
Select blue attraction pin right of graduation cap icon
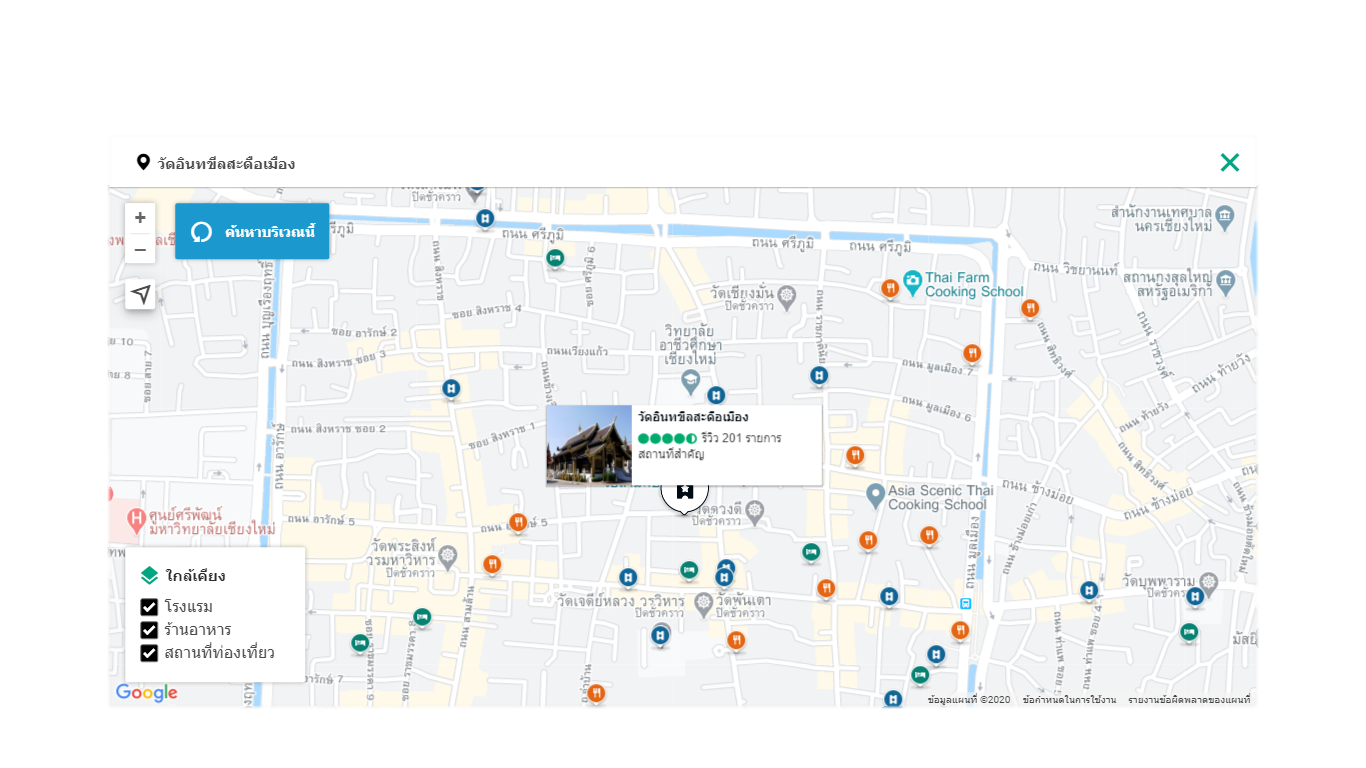715,396
